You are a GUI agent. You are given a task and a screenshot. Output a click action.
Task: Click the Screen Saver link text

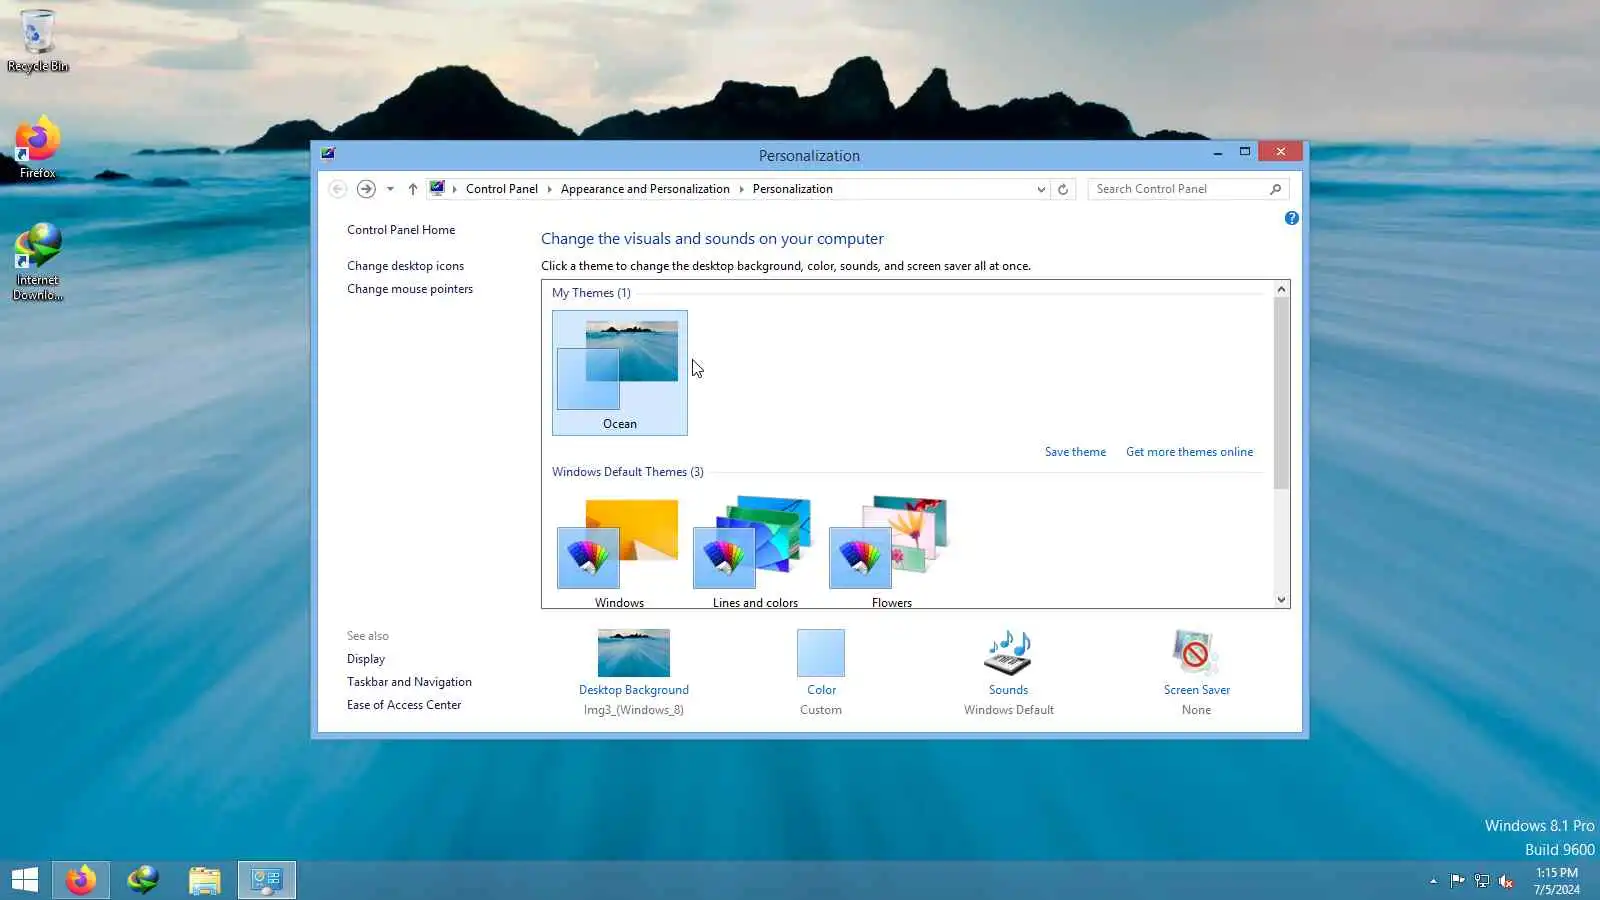[1197, 690]
